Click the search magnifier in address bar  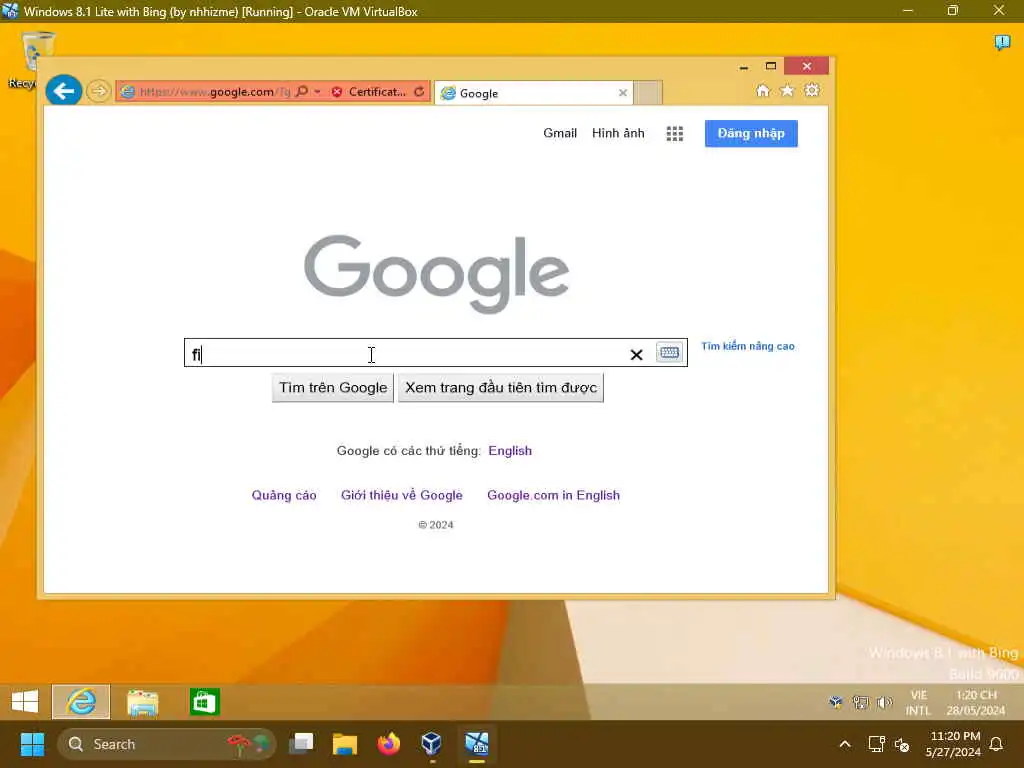click(302, 91)
